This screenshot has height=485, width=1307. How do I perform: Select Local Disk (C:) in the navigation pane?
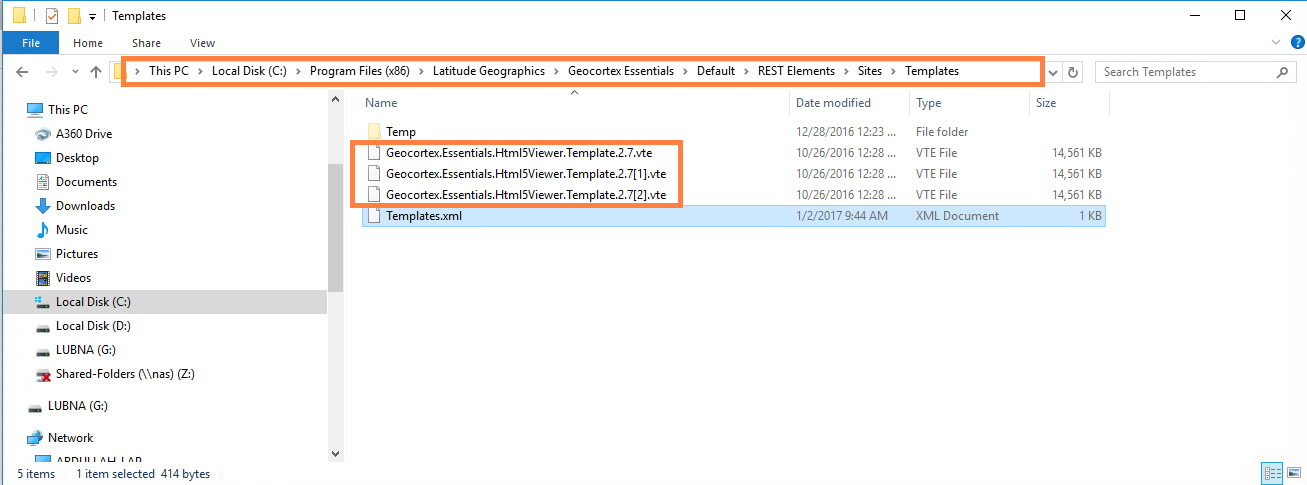pos(93,302)
